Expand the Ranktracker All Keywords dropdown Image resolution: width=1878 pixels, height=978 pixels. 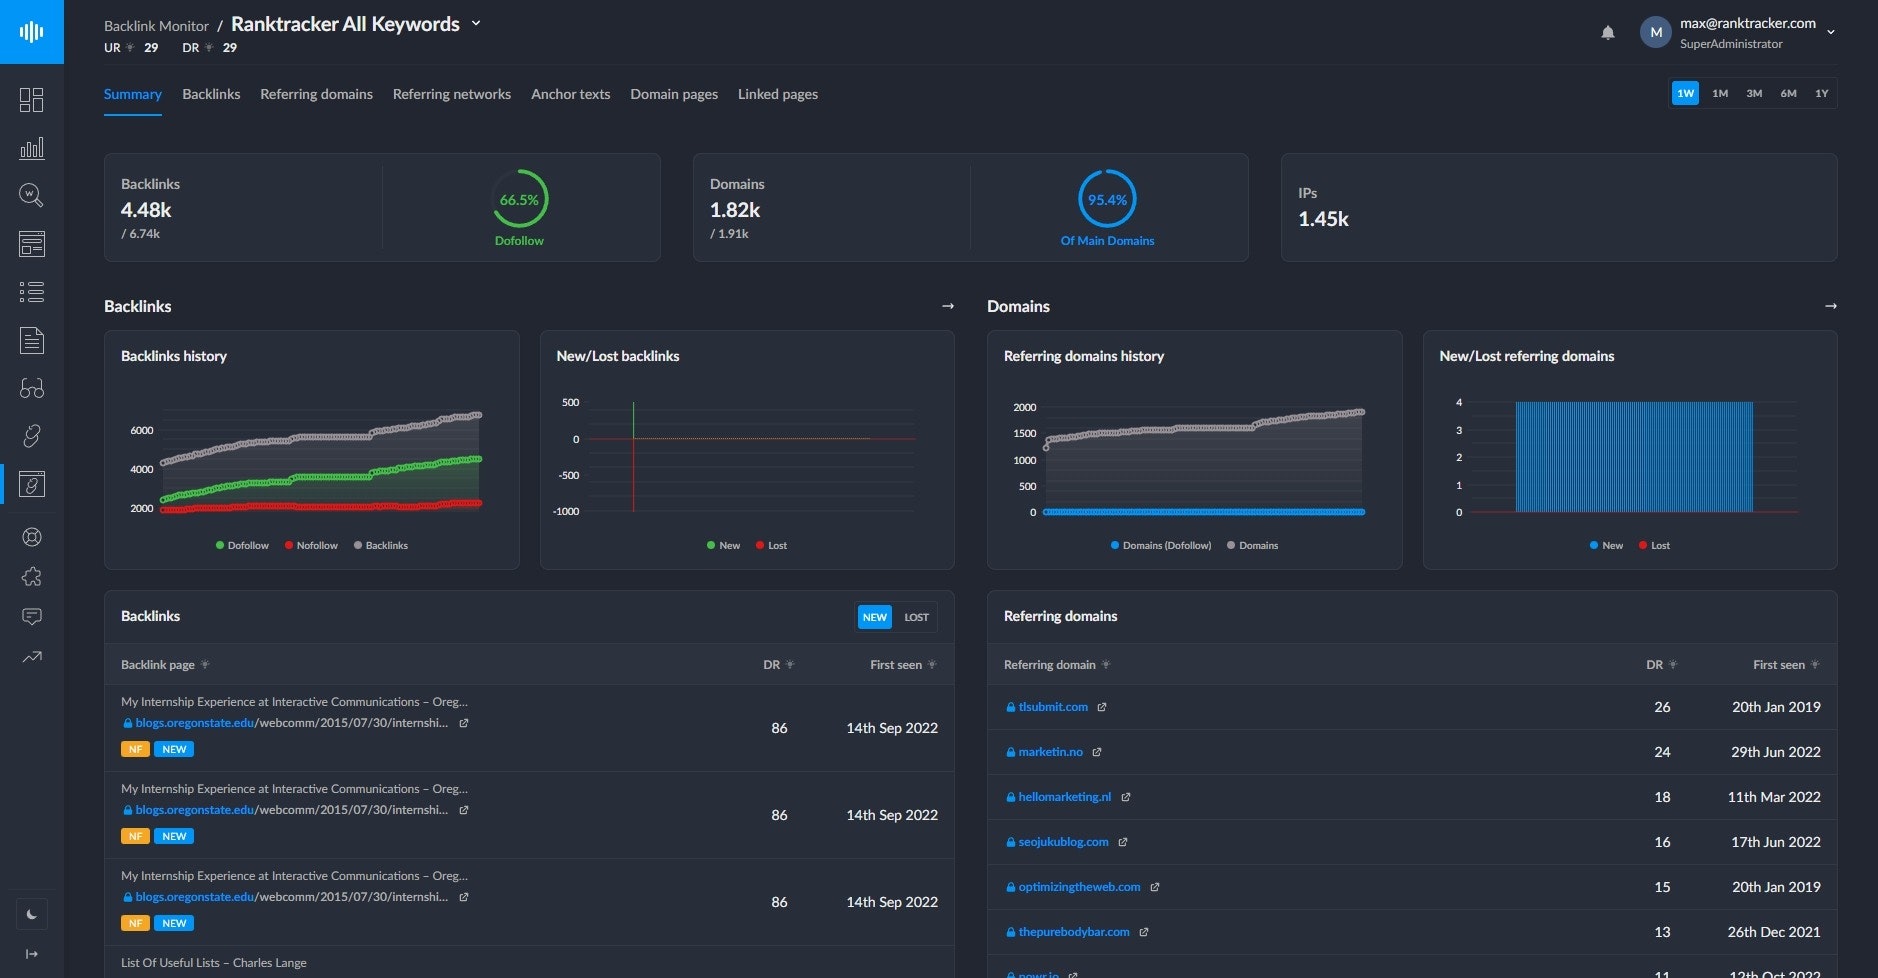(x=476, y=23)
